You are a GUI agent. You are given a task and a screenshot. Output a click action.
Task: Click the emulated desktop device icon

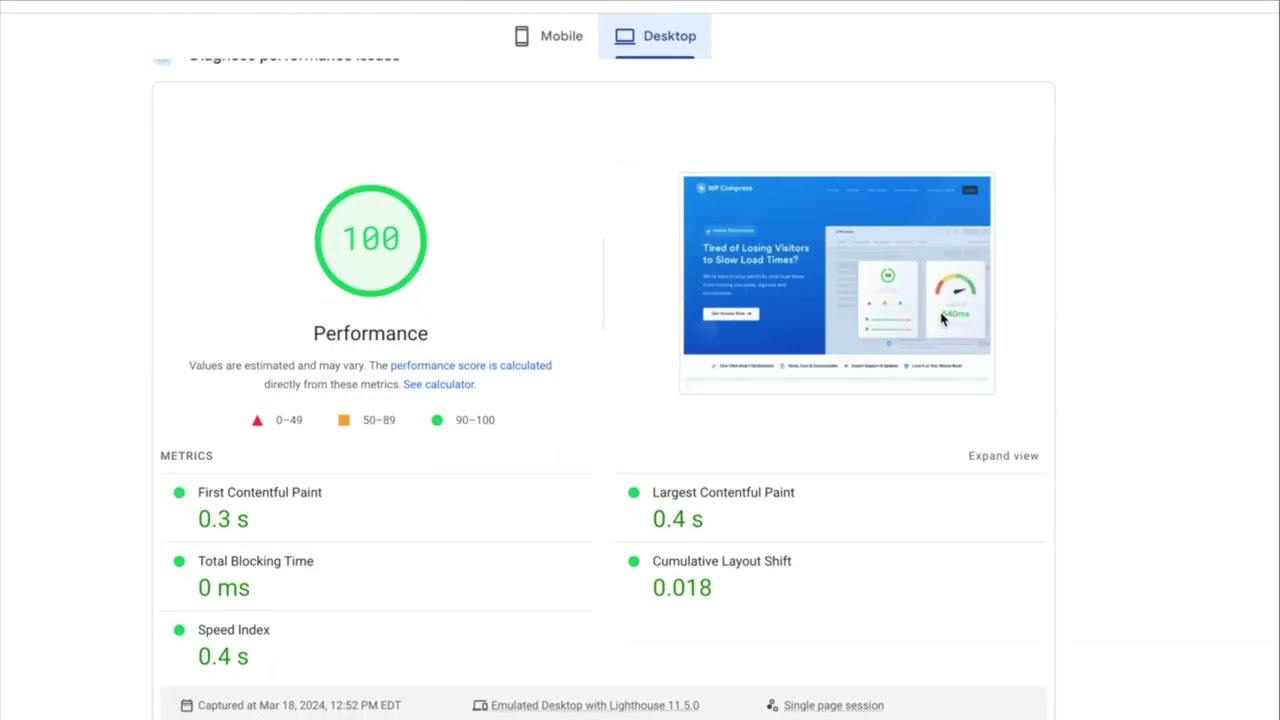(480, 705)
